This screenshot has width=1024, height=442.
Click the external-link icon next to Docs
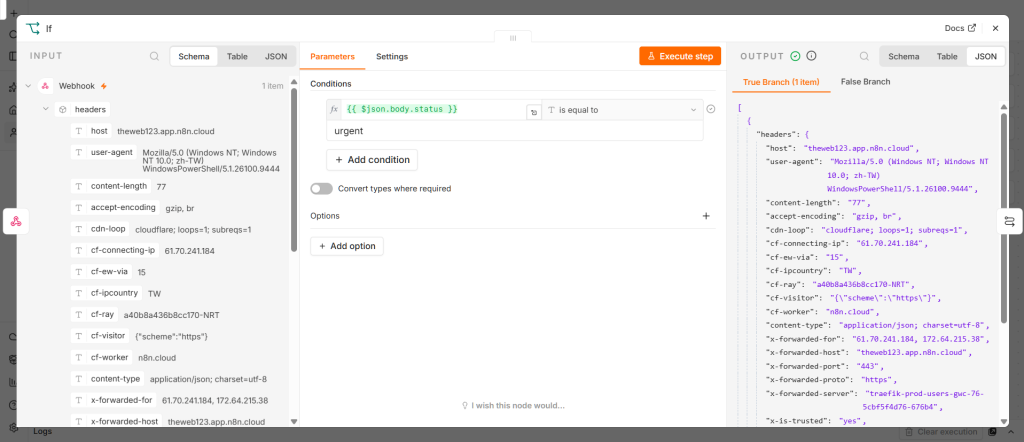tap(972, 28)
